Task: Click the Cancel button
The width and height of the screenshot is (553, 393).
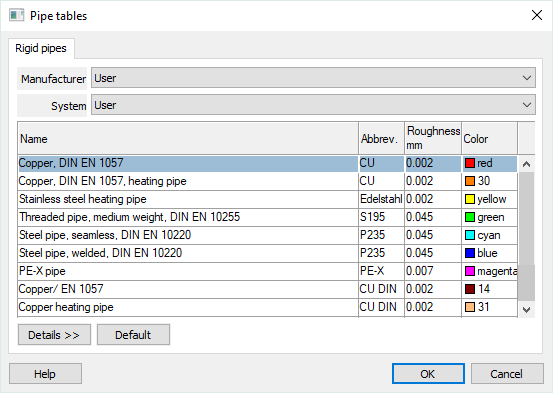Action: click(507, 374)
